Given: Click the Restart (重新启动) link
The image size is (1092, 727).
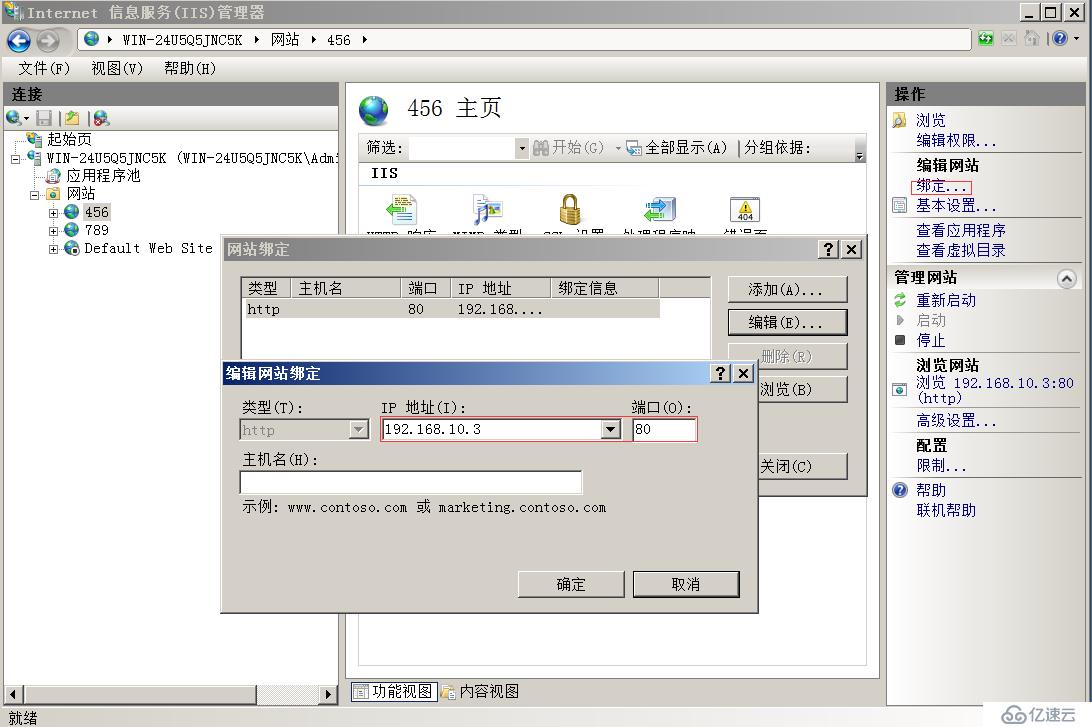Looking at the screenshot, I should point(946,300).
